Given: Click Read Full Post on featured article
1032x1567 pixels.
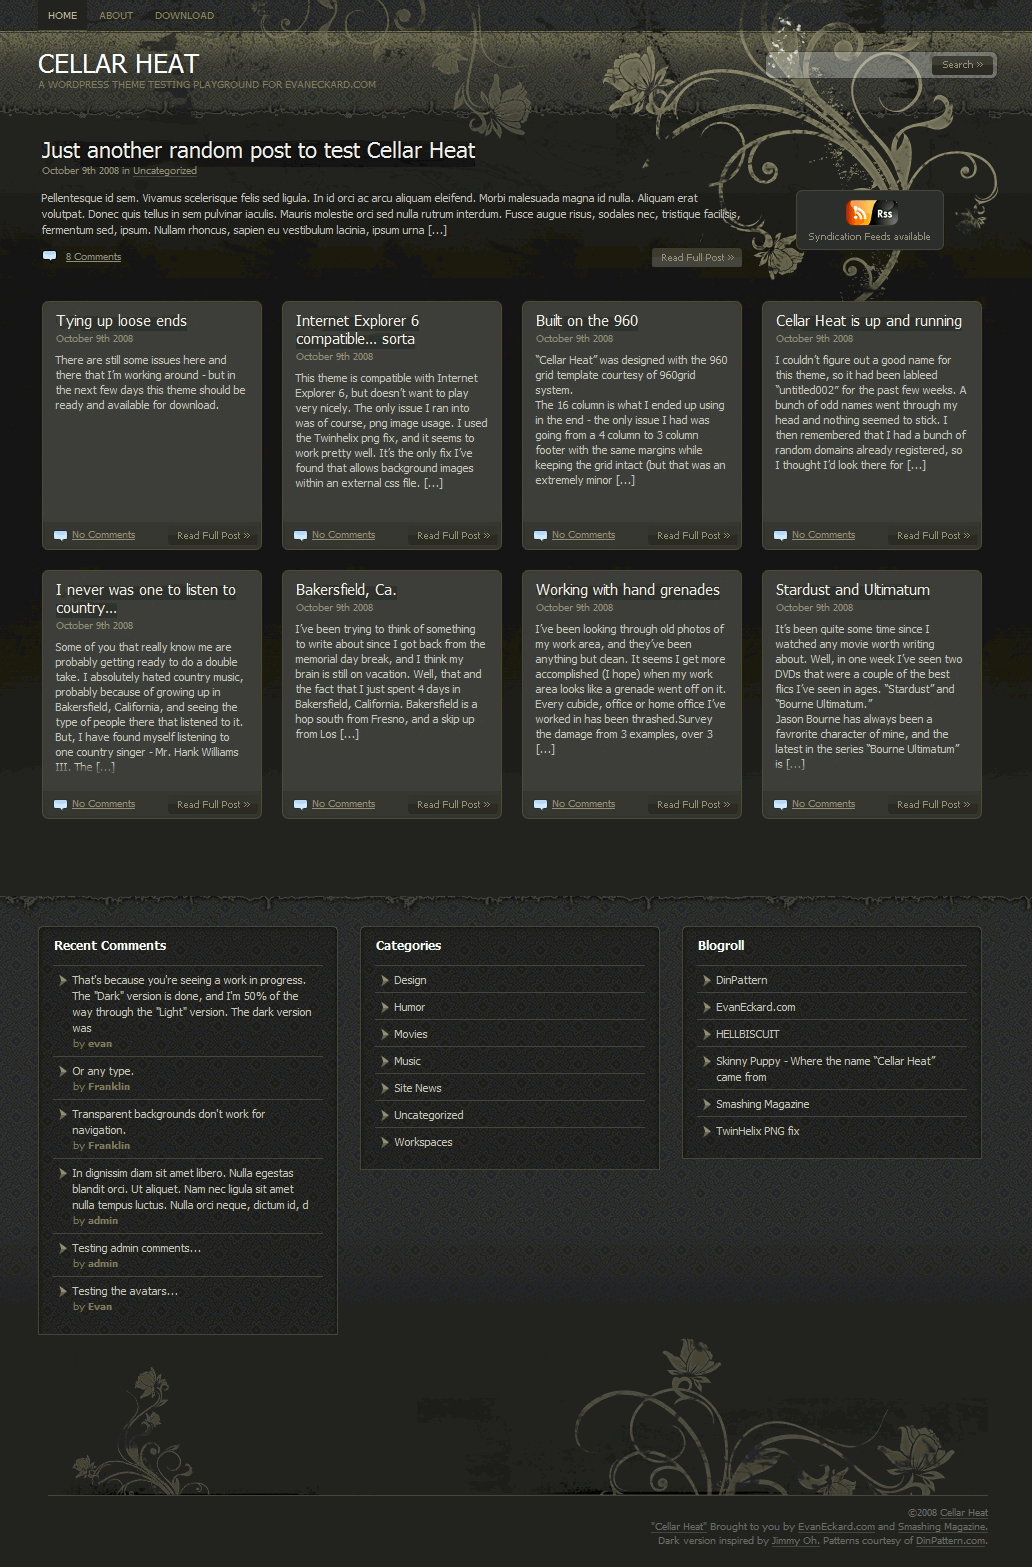Looking at the screenshot, I should click(x=696, y=258).
